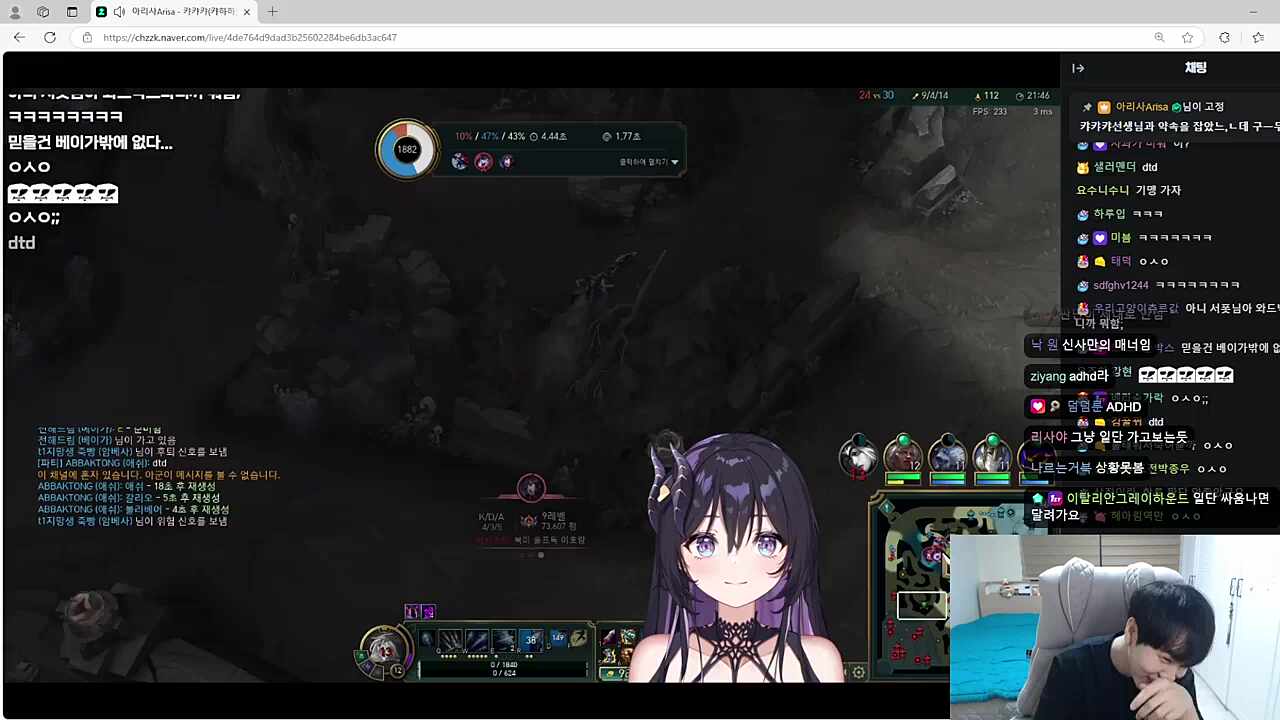The image size is (1280, 720).
Task: Click the player champion portrait in the HUD
Action: [x=383, y=649]
